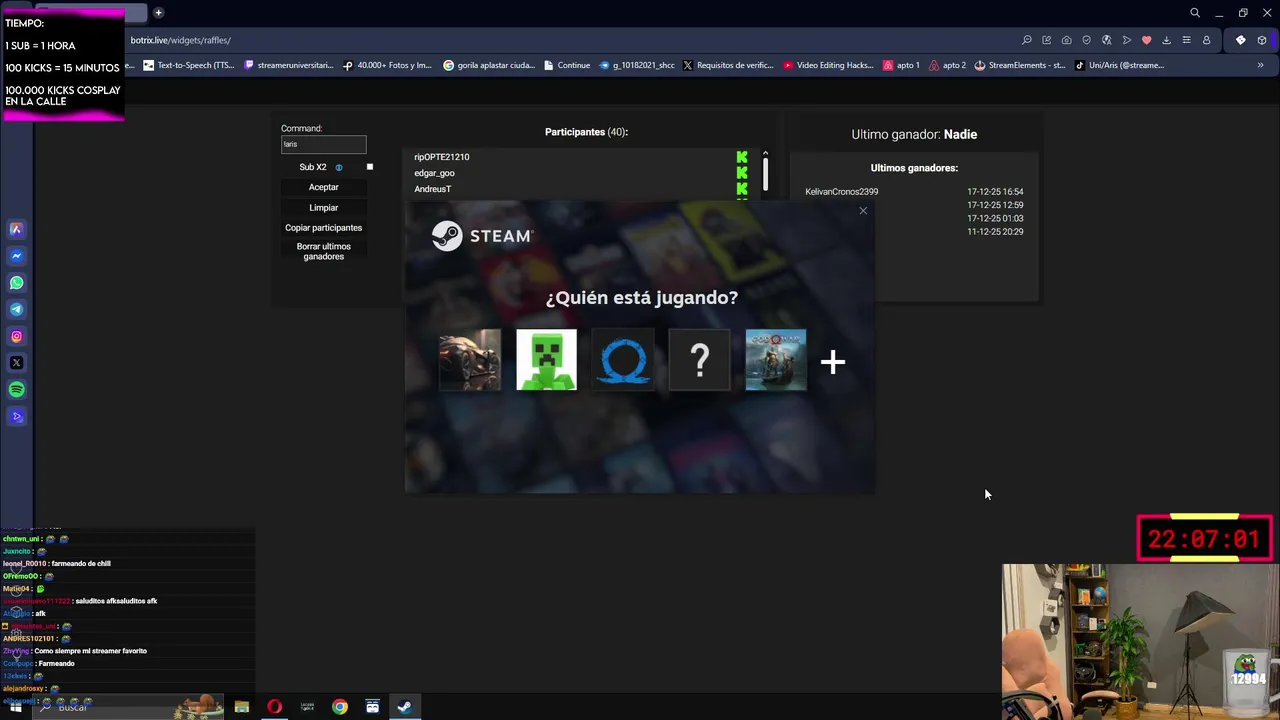Open a new browser tab

tap(158, 13)
